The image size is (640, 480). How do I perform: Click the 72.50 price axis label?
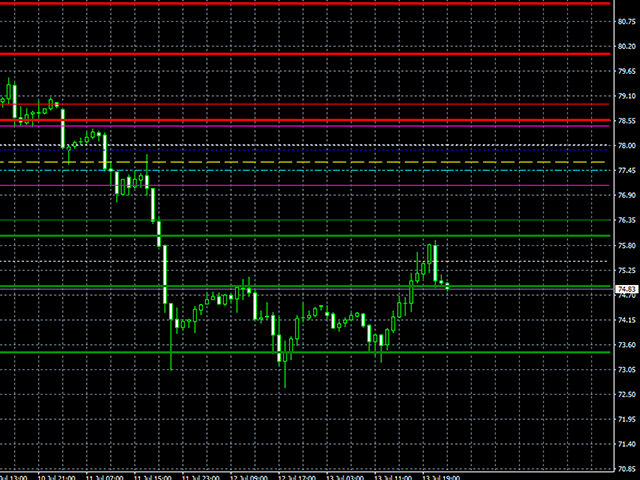click(x=627, y=395)
